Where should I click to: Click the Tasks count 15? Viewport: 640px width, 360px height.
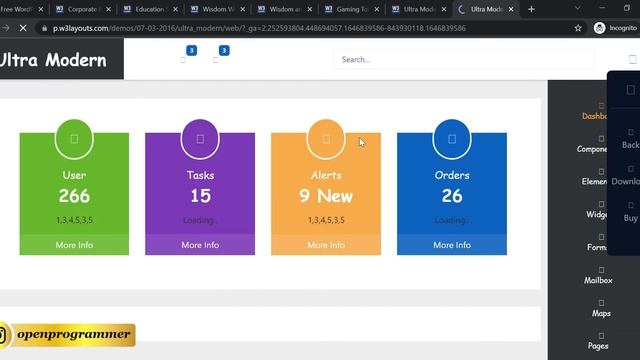pos(200,196)
